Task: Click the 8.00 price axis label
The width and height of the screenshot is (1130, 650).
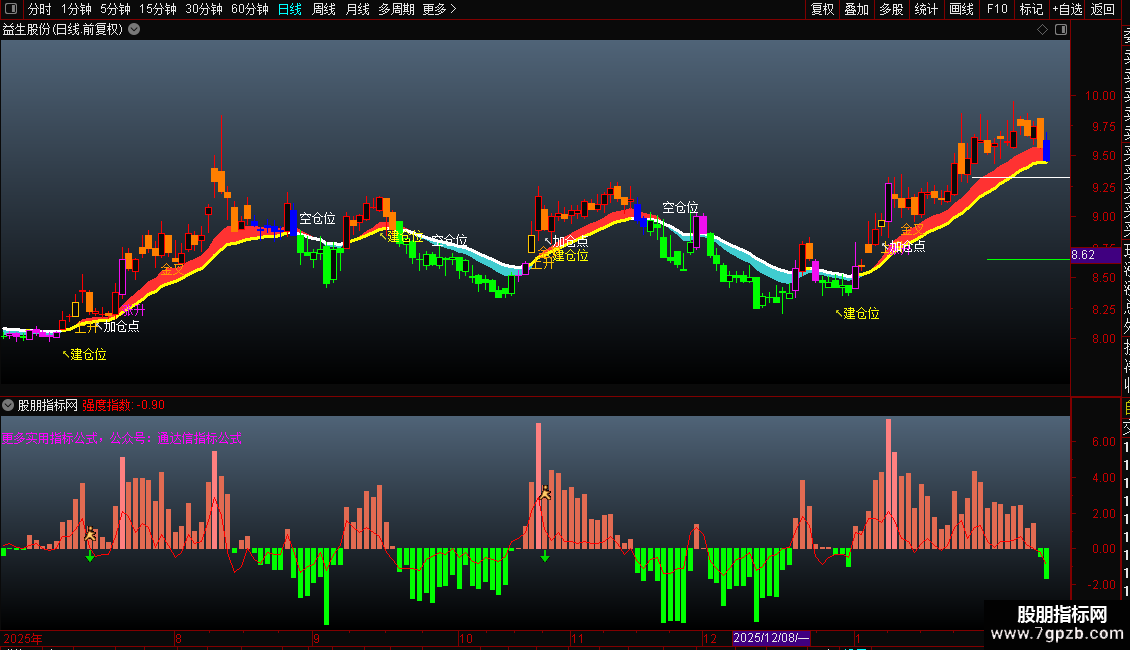Action: 1103,339
